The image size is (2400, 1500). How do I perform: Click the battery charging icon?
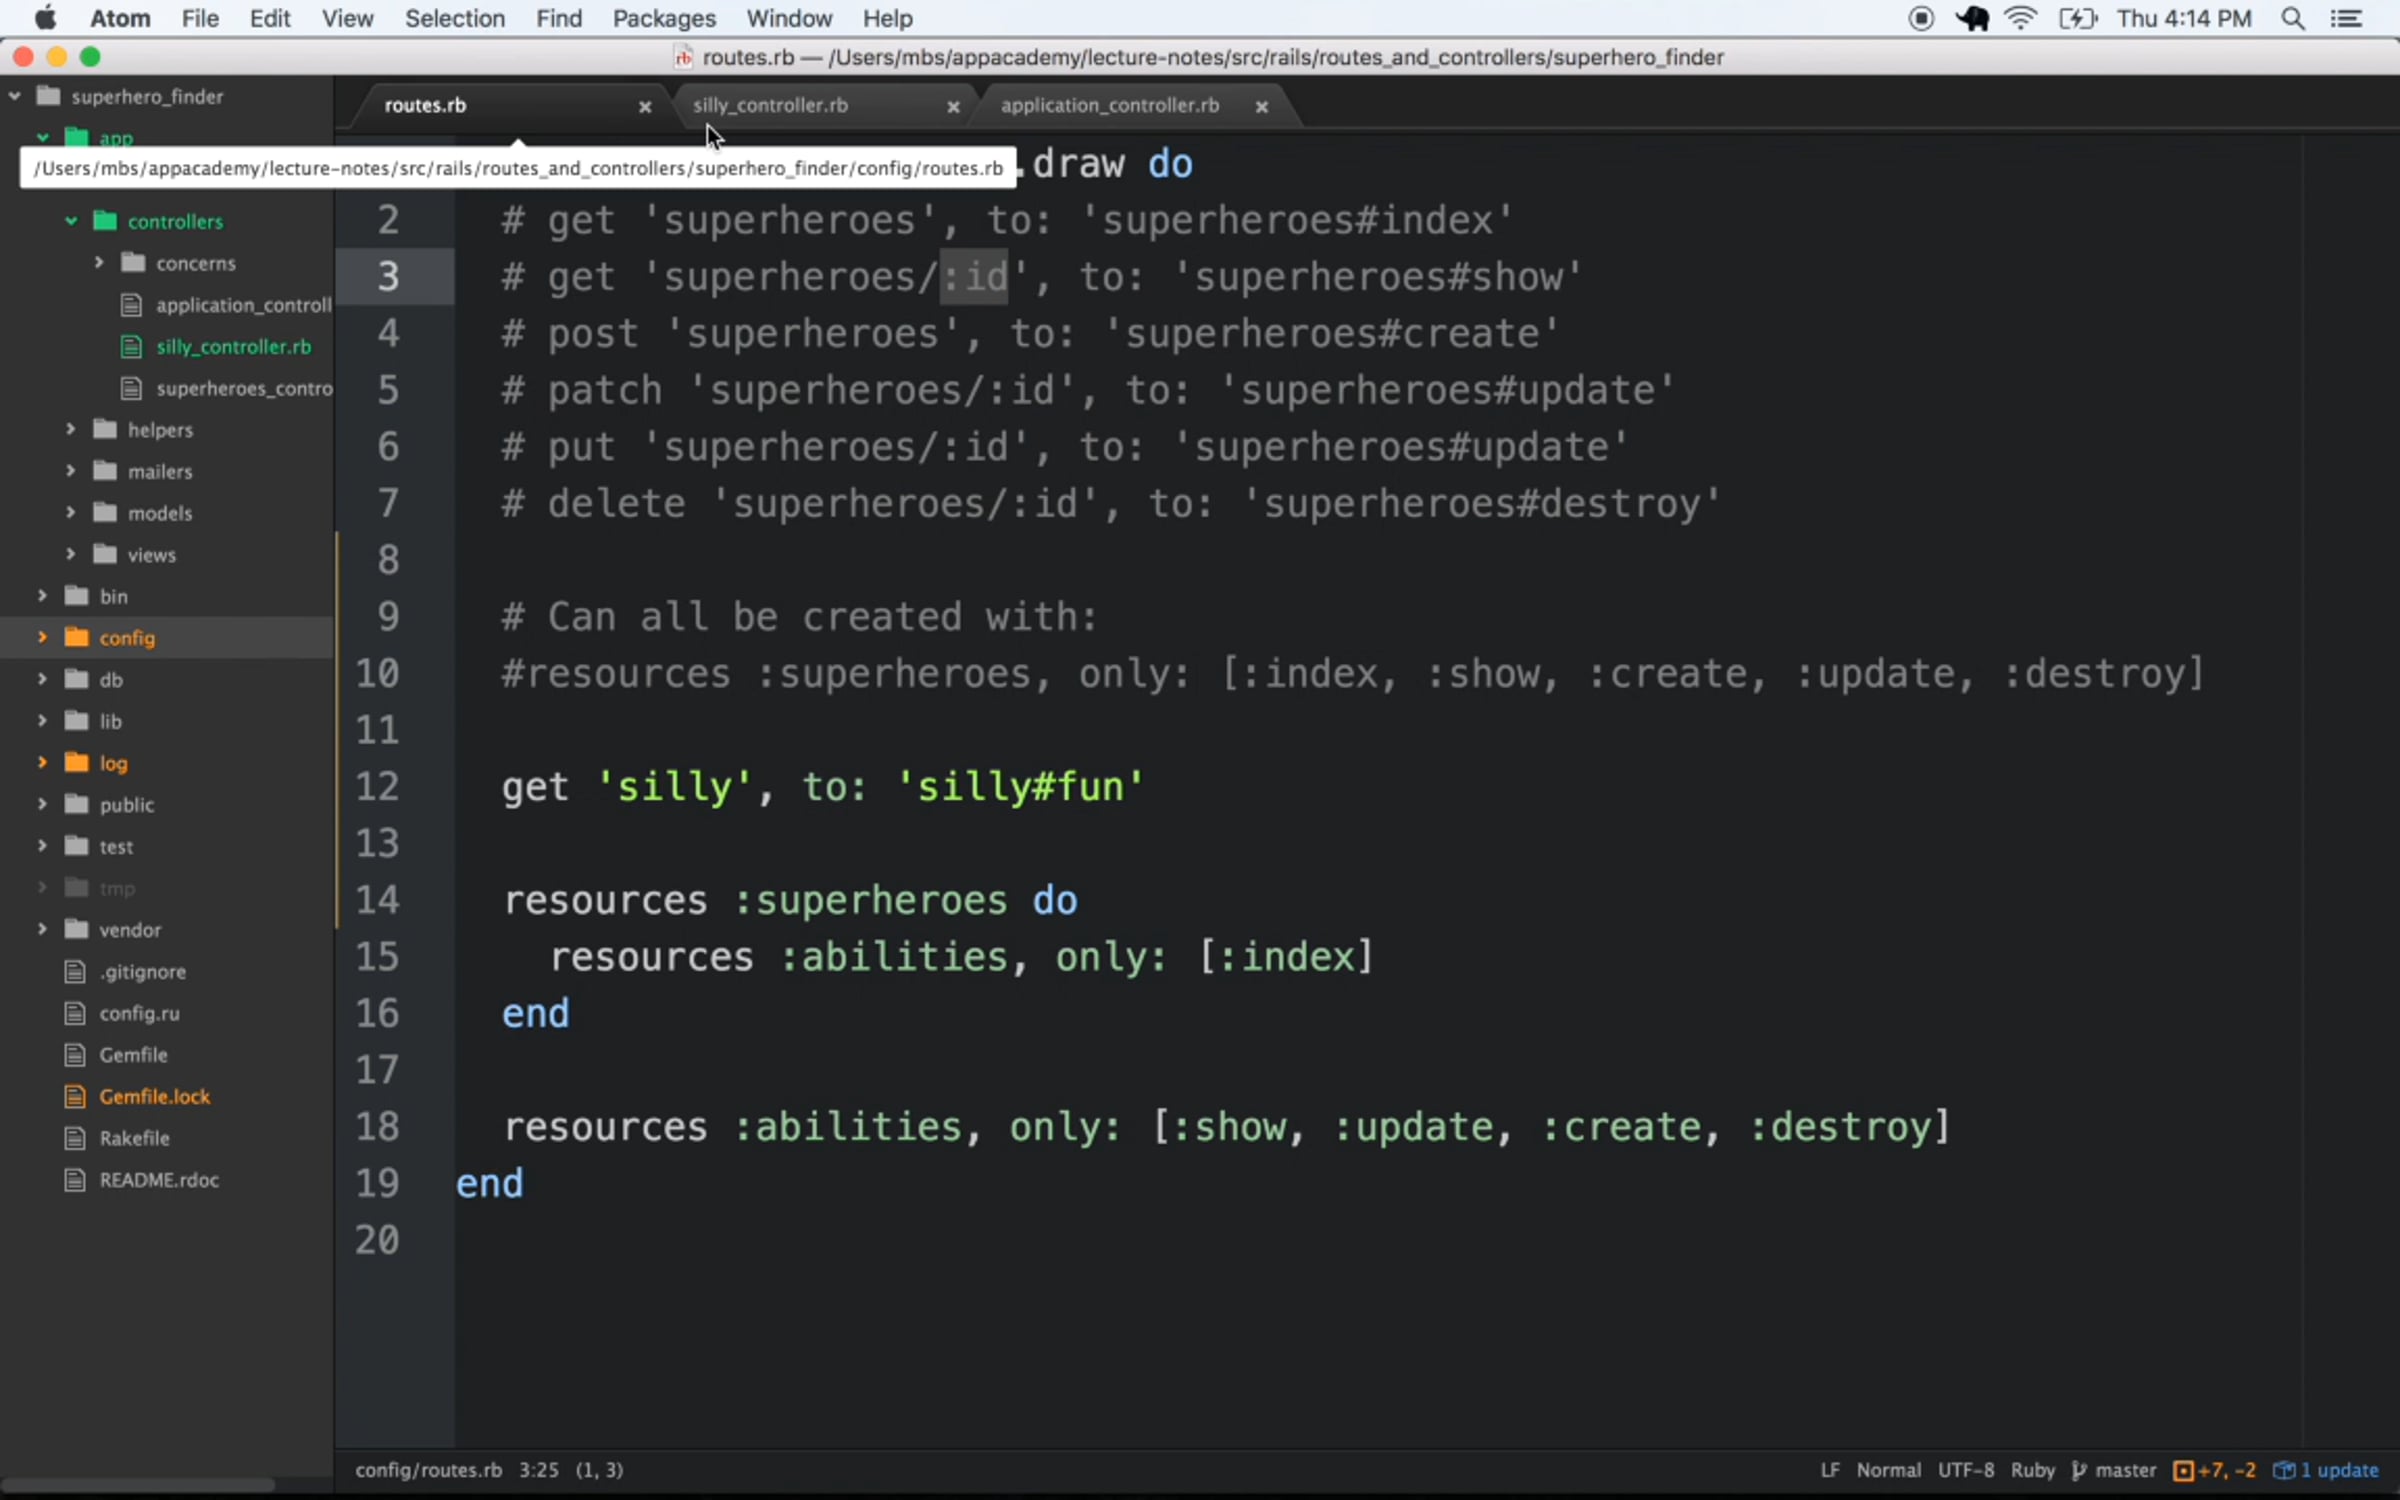click(2076, 18)
